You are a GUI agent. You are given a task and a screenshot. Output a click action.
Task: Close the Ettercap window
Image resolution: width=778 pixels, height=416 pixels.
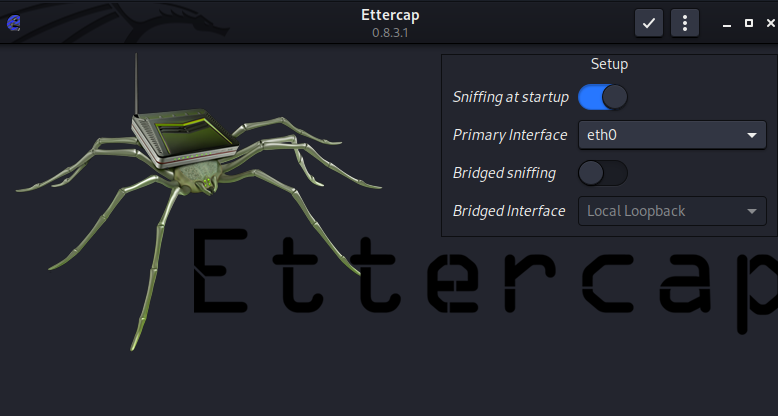coord(771,23)
